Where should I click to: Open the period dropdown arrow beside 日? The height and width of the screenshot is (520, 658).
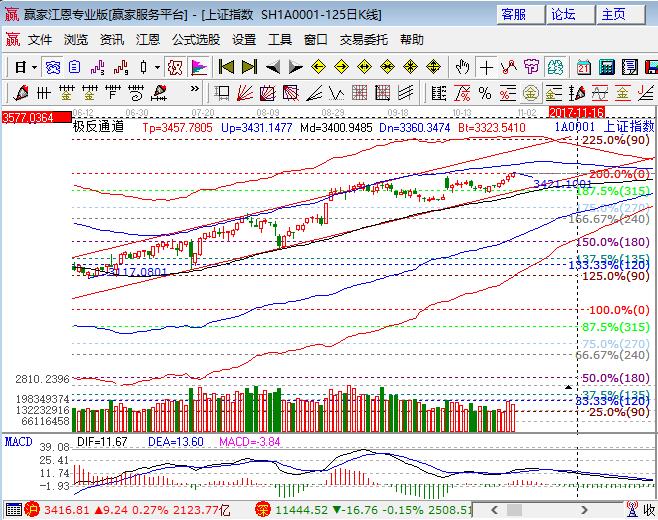coord(34,67)
